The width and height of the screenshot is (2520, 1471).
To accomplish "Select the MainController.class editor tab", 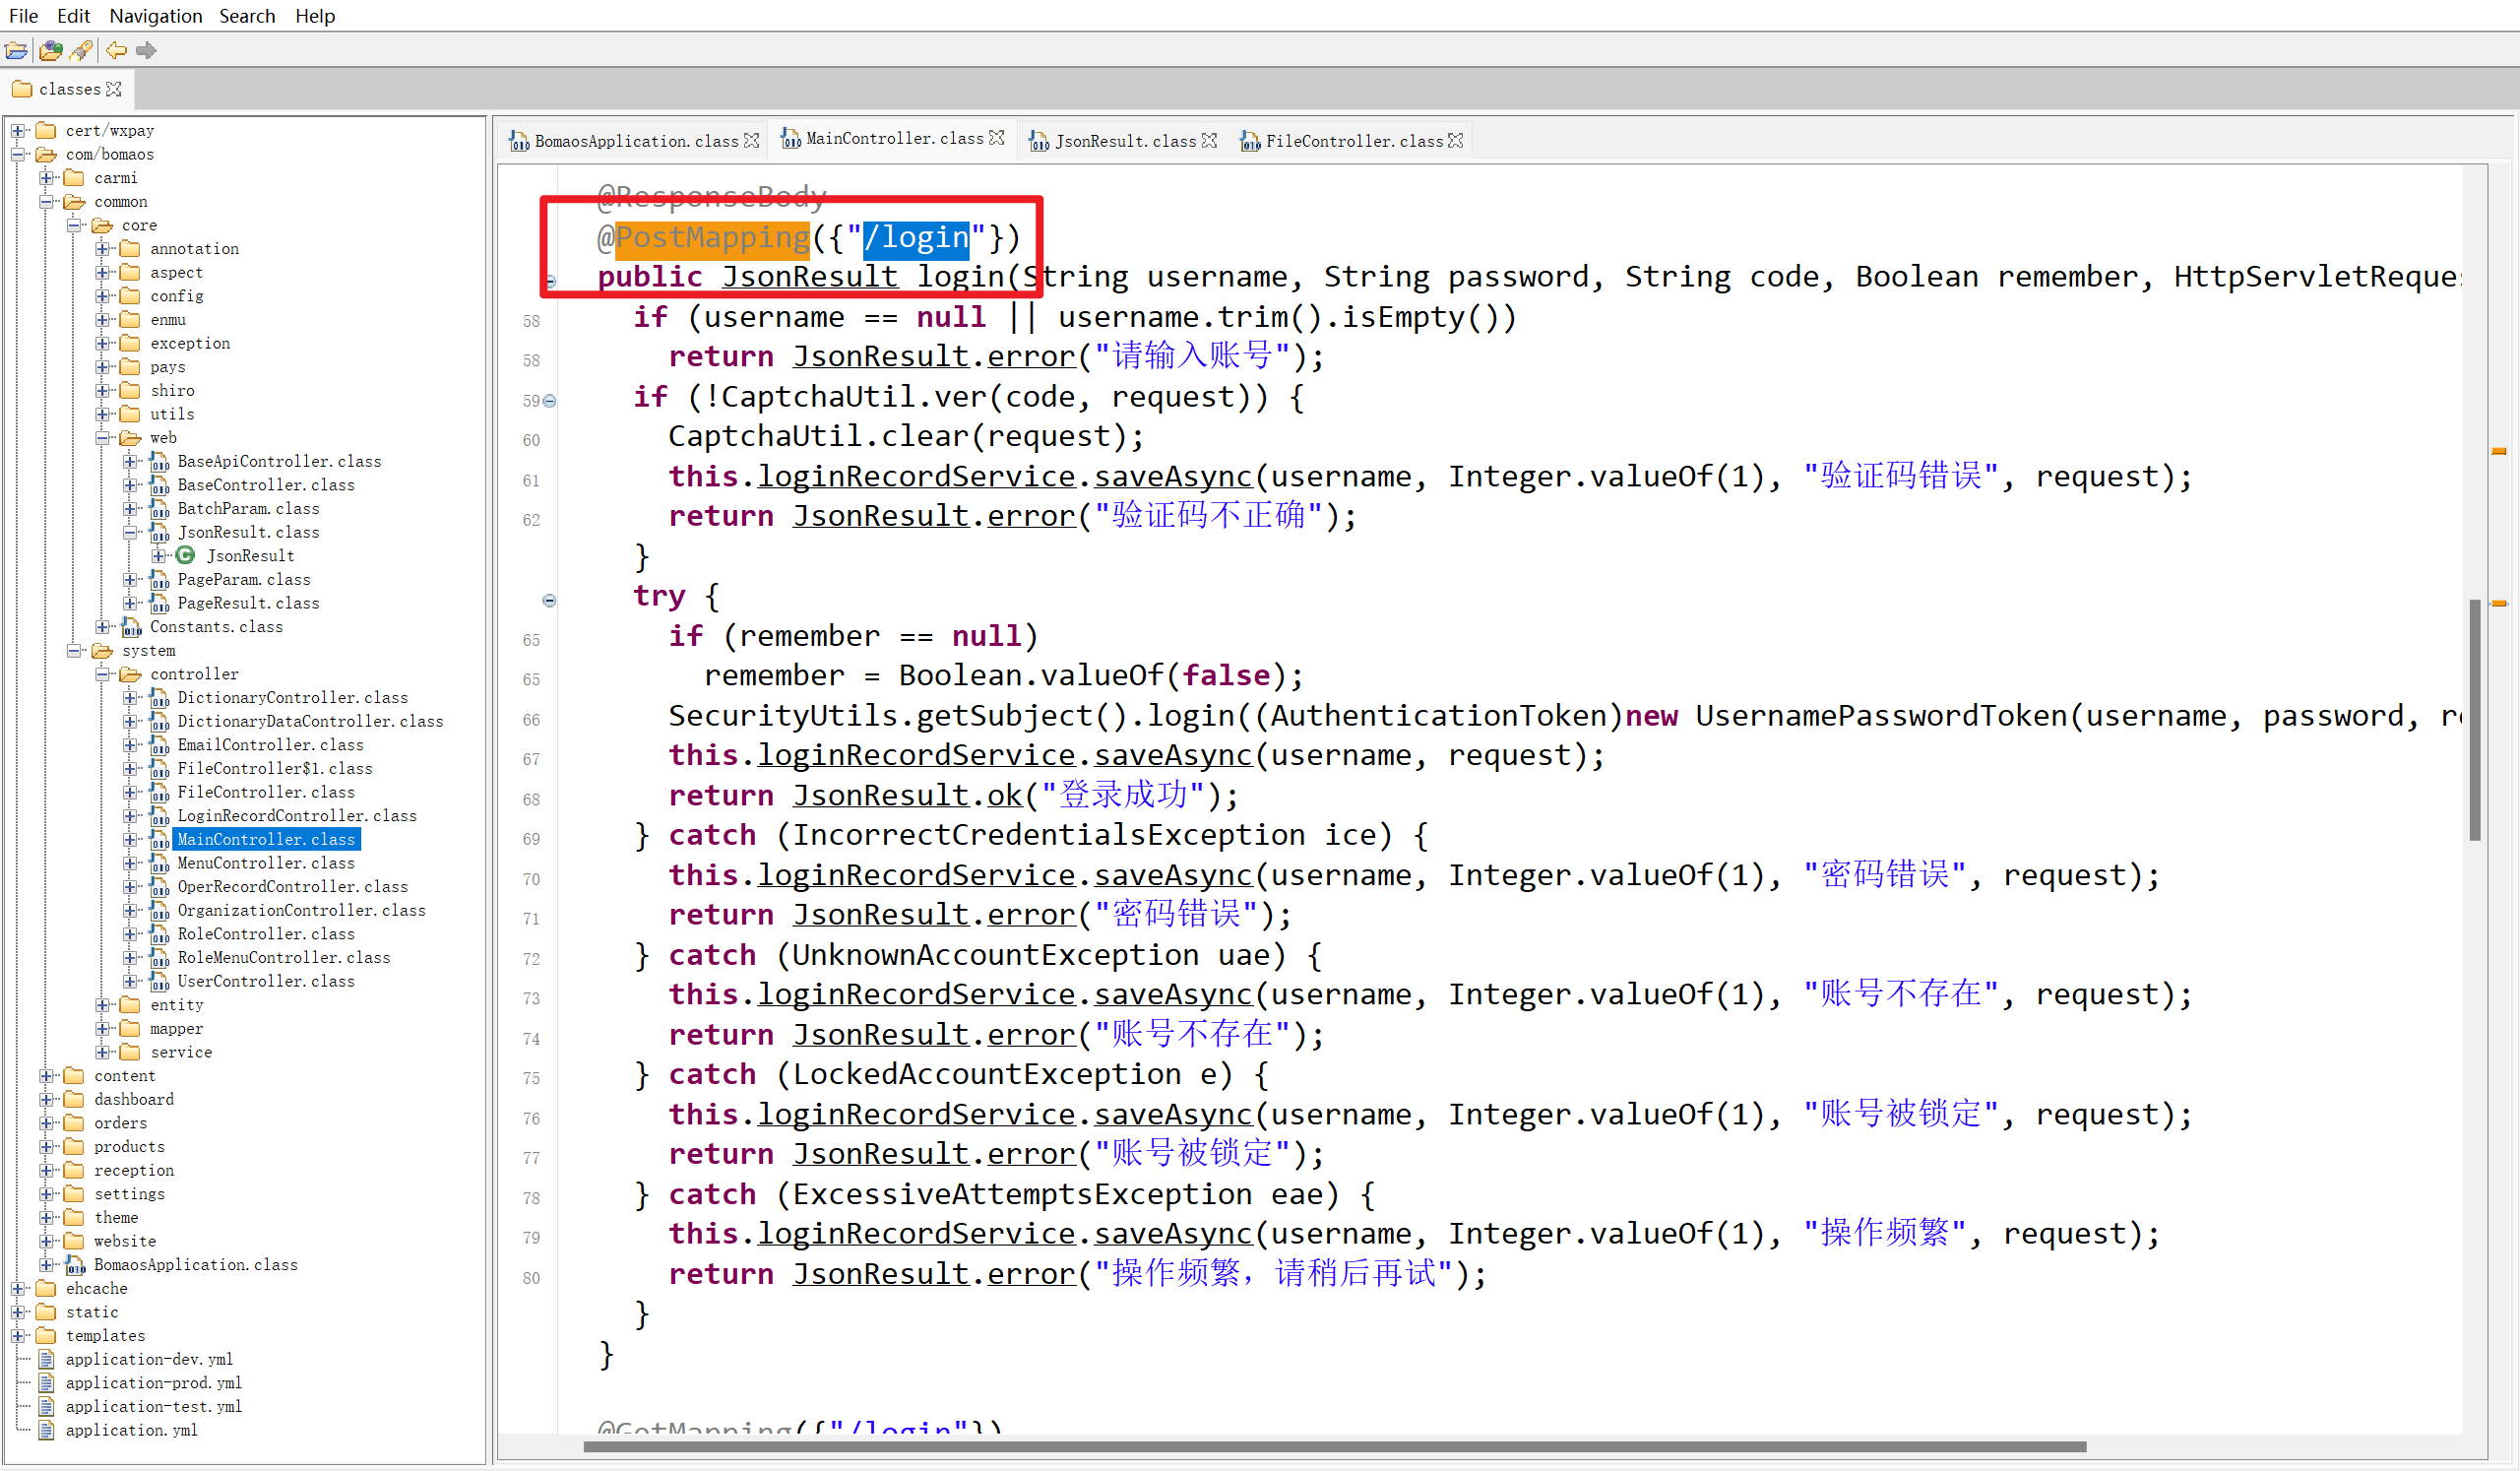I will [894, 138].
